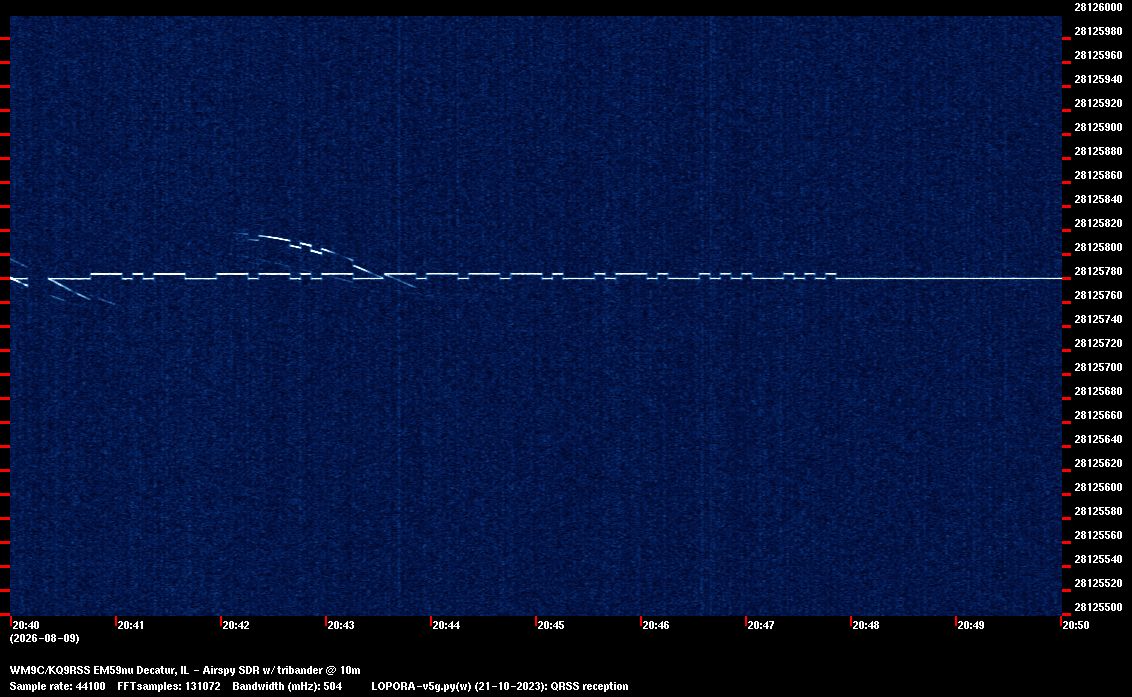Click the 20:44 time axis label
Image resolution: width=1132 pixels, height=697 pixels.
pos(446,625)
